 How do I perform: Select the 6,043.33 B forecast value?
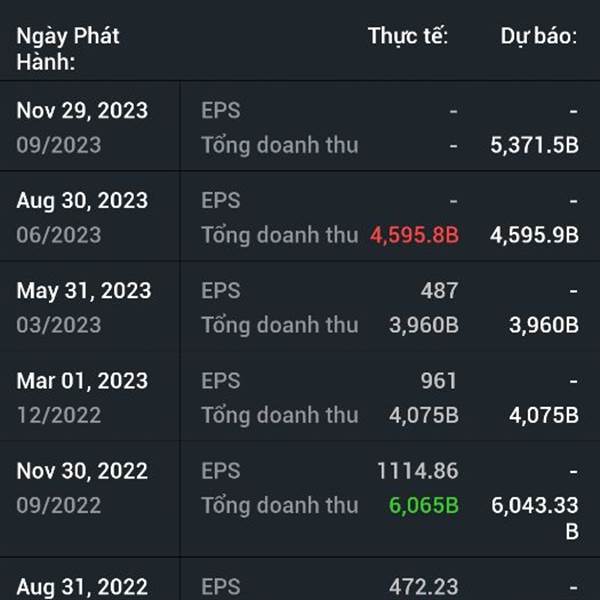535,518
